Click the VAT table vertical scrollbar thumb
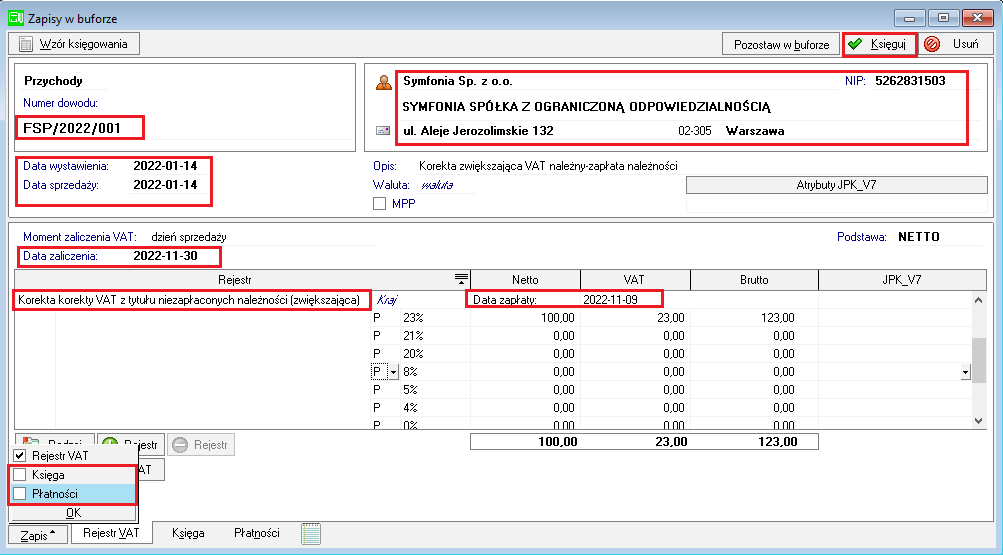1003x555 pixels. point(978,361)
